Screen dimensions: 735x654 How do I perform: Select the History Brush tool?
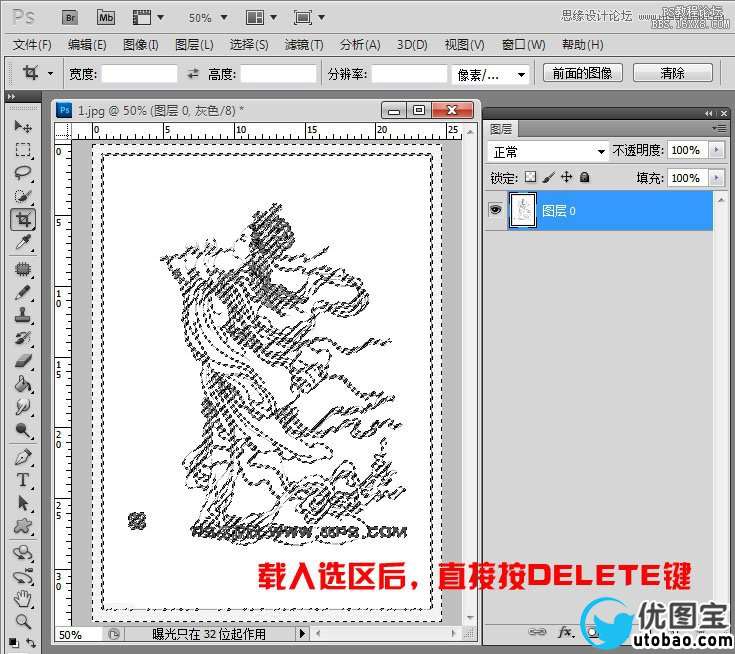pyautogui.click(x=22, y=338)
